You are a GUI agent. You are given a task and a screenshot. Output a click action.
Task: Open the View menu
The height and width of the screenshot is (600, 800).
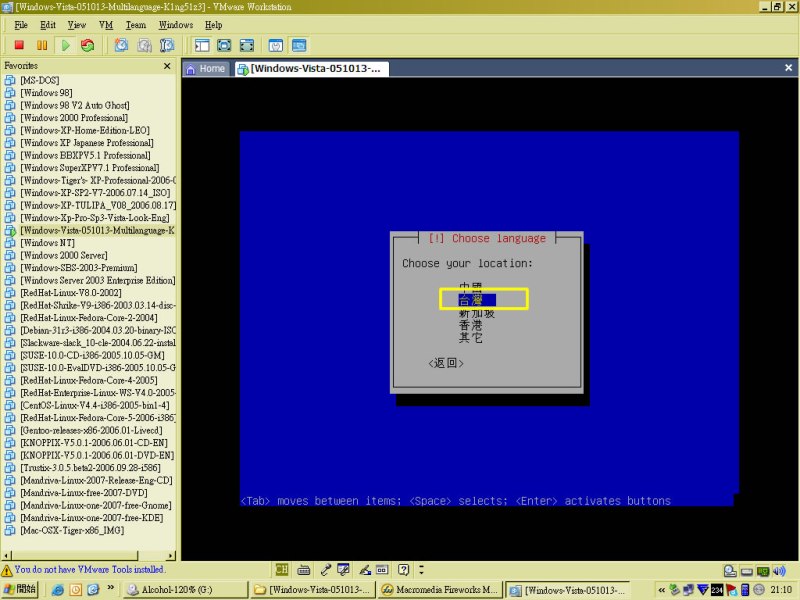[77, 25]
